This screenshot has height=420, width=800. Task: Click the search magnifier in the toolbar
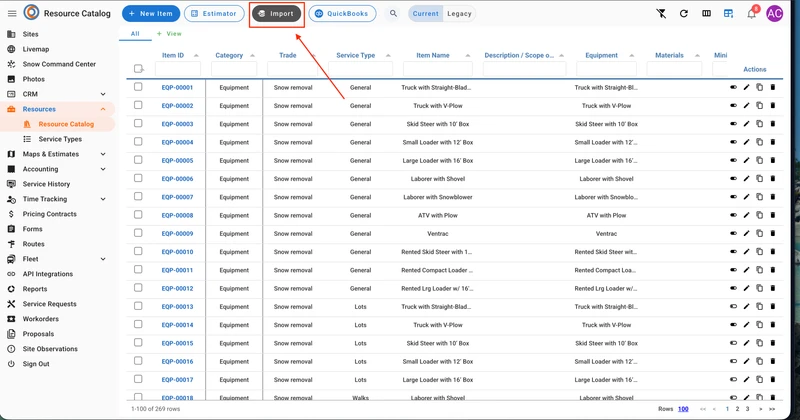393,14
